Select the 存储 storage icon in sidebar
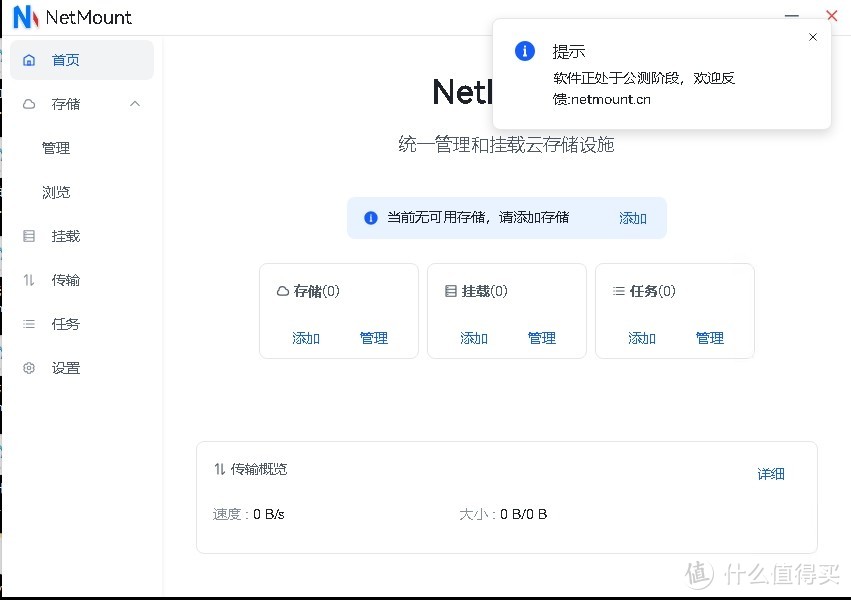851x600 pixels. [29, 103]
